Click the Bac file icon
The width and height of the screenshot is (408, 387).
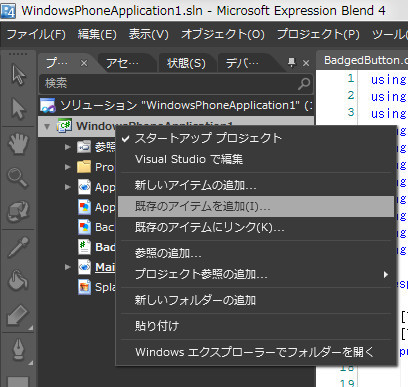tap(84, 227)
